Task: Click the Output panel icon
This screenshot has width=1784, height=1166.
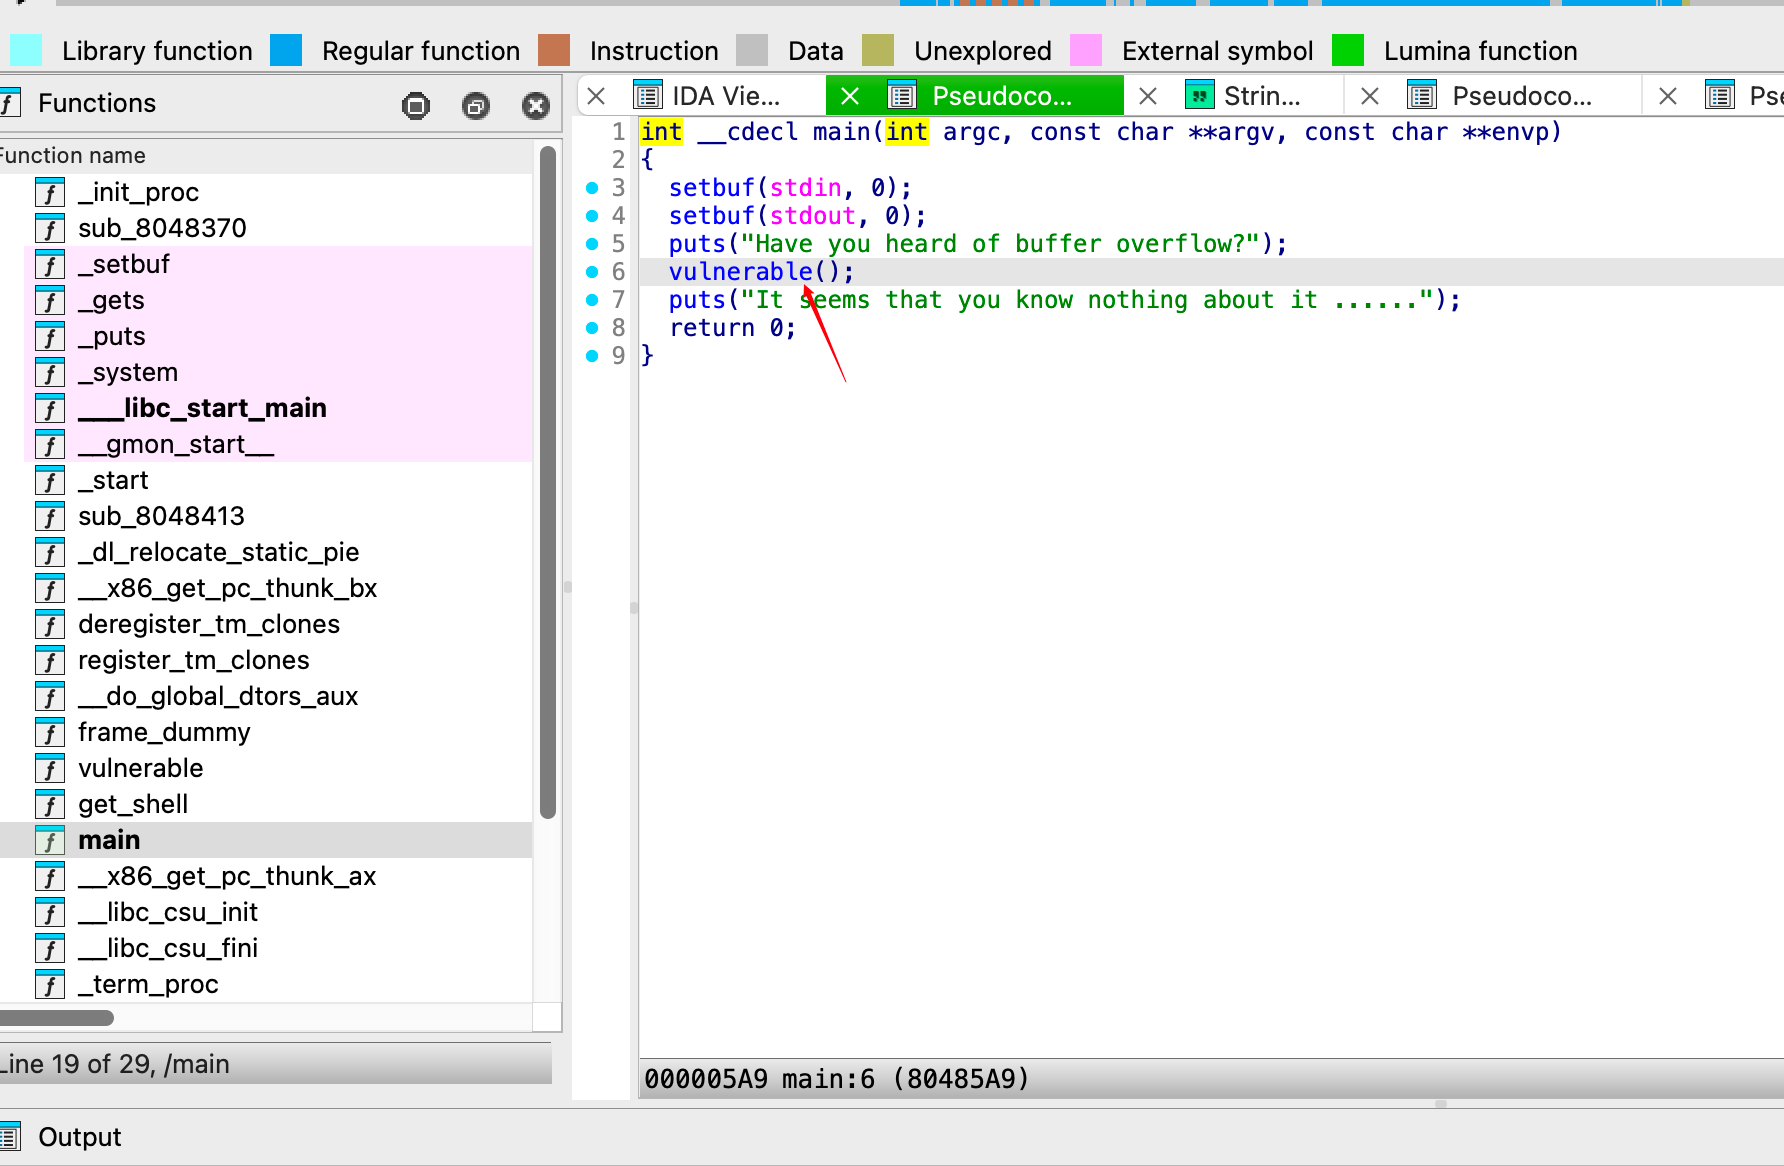Action: [x=10, y=1137]
